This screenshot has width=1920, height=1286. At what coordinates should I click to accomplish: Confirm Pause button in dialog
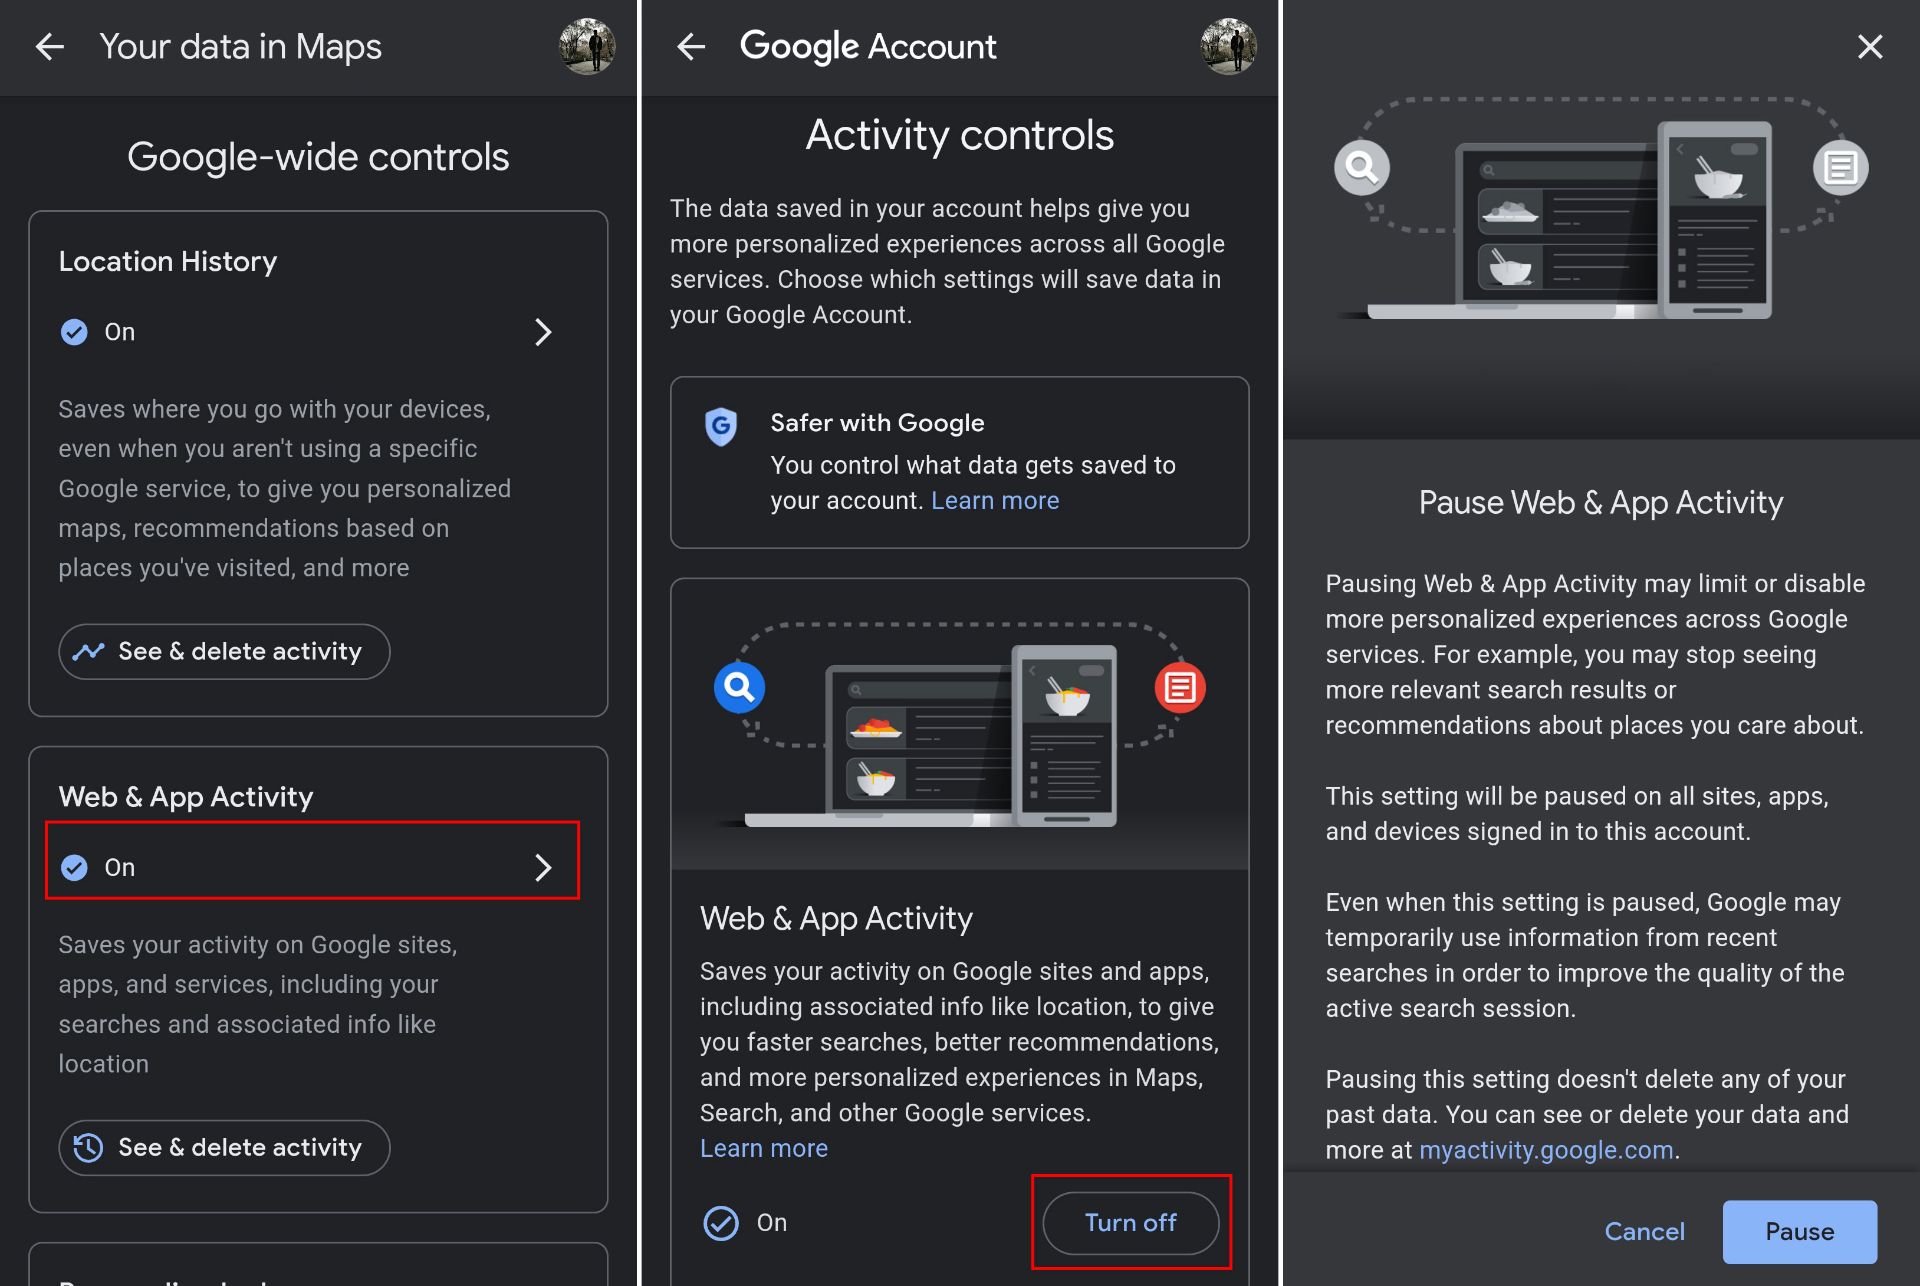(x=1800, y=1232)
